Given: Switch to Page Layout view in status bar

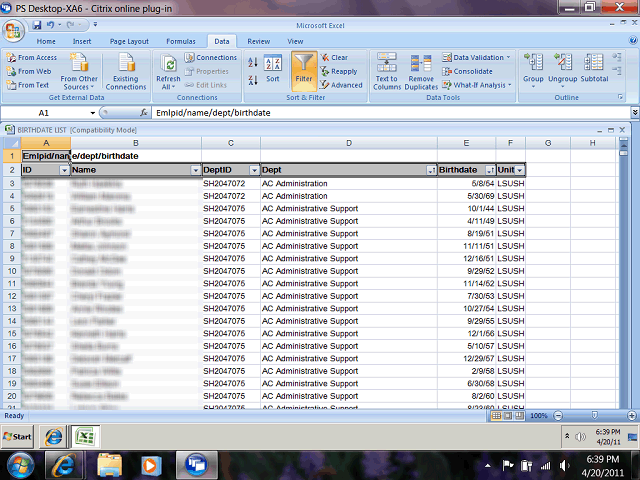Looking at the screenshot, I should (x=508, y=416).
